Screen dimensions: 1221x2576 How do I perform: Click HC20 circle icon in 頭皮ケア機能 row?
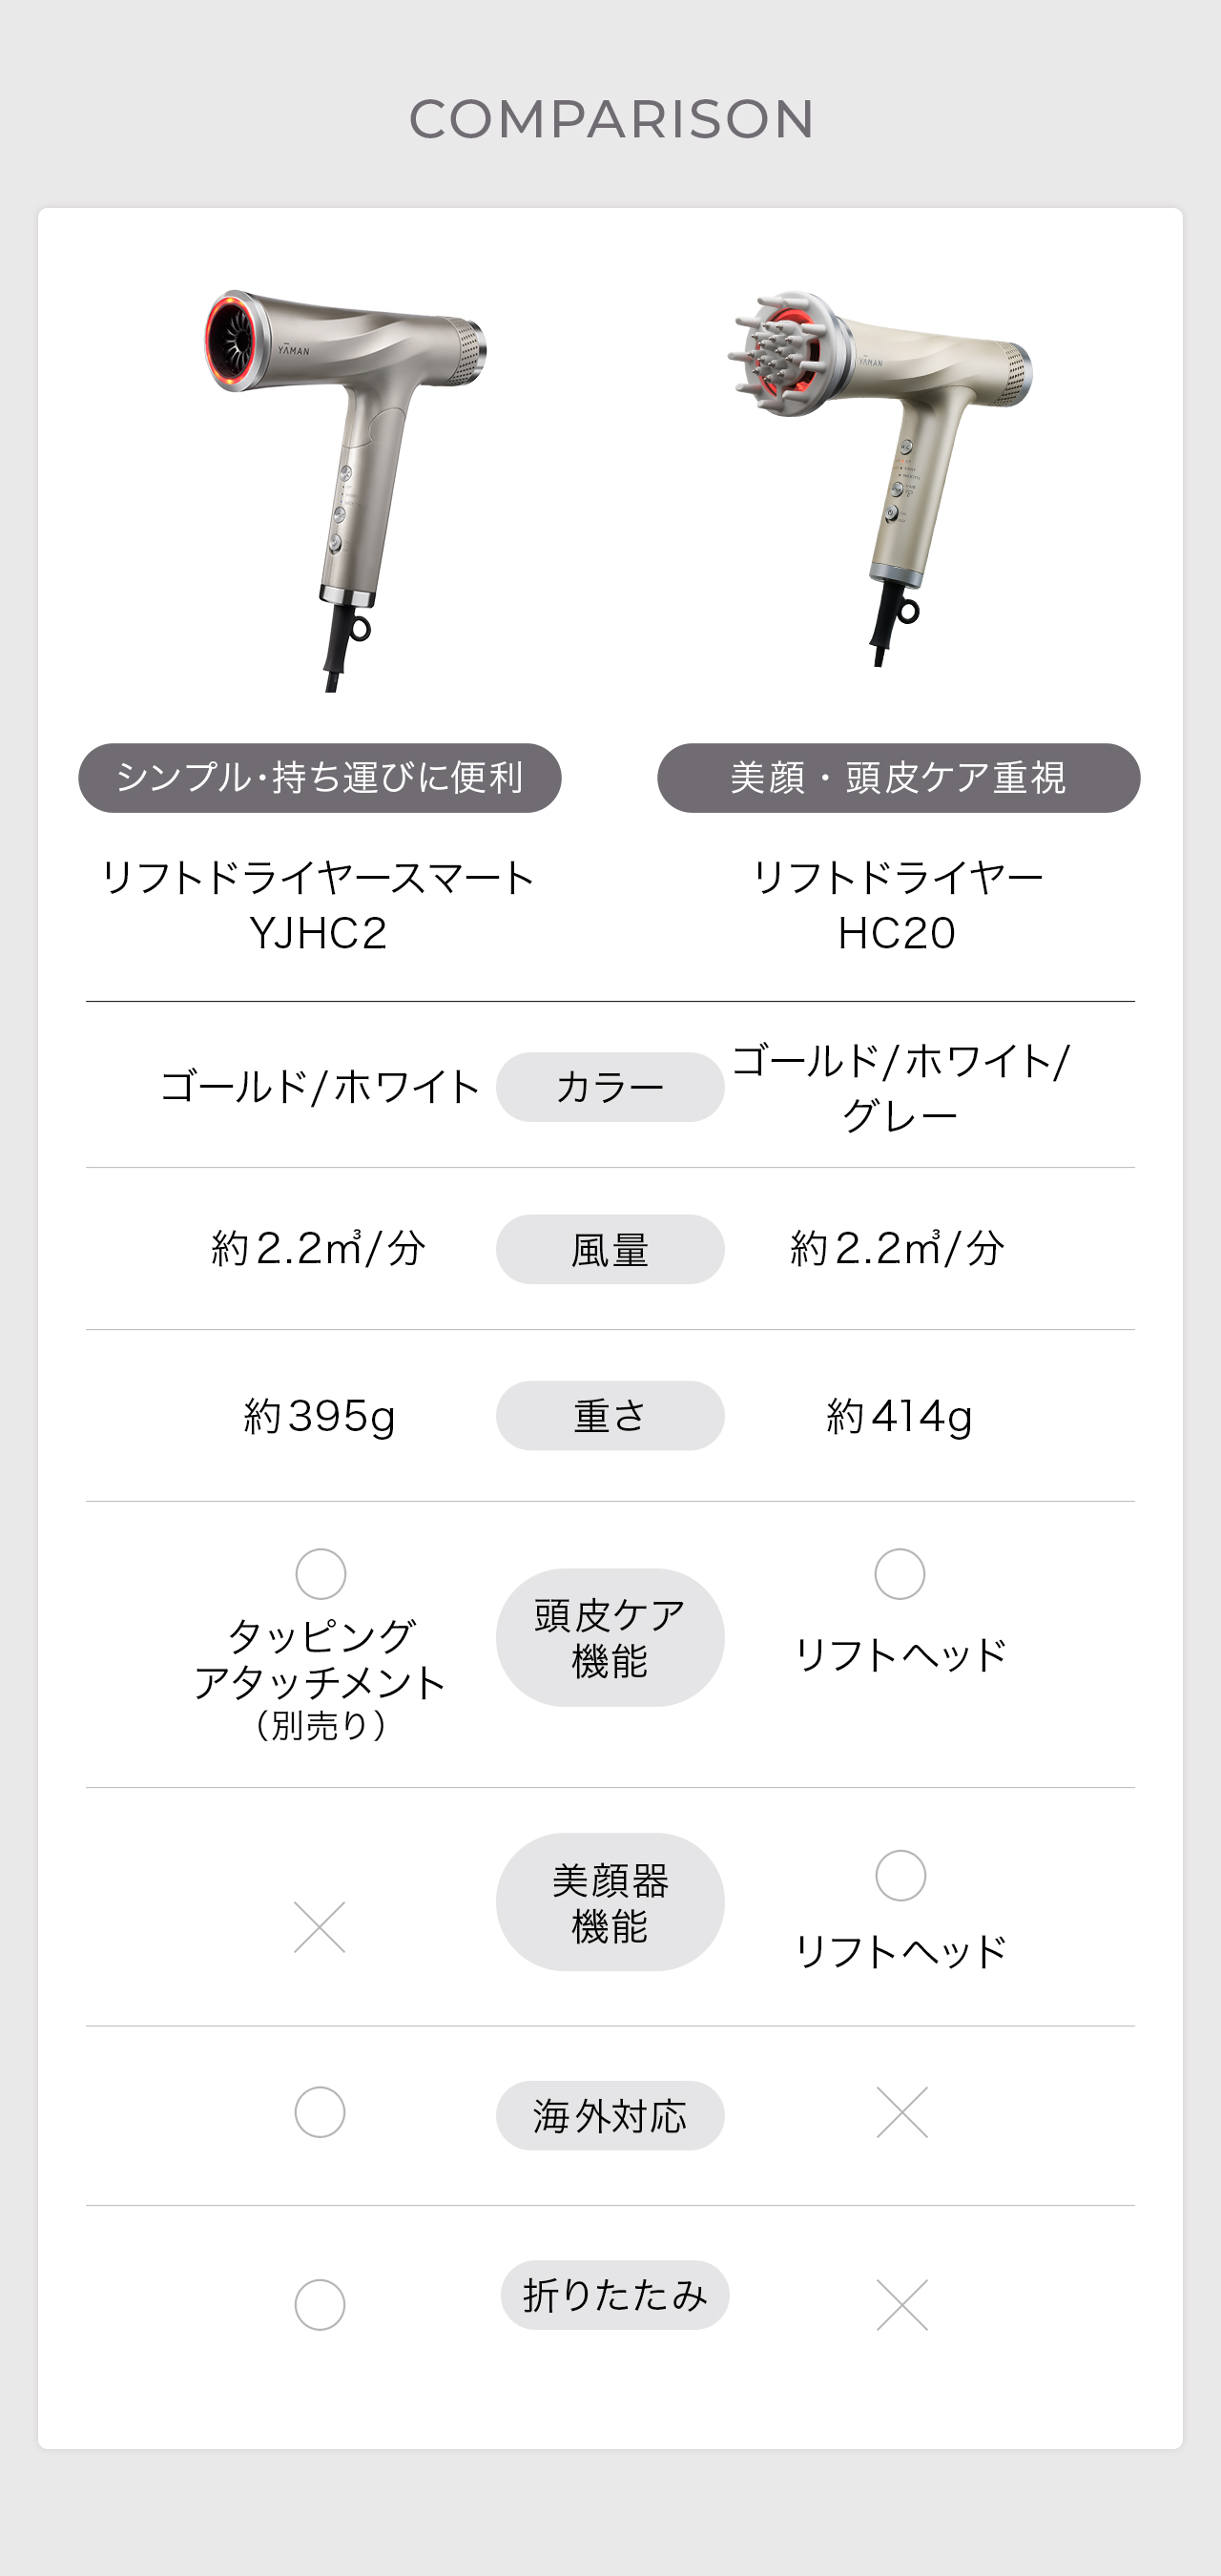(900, 1574)
